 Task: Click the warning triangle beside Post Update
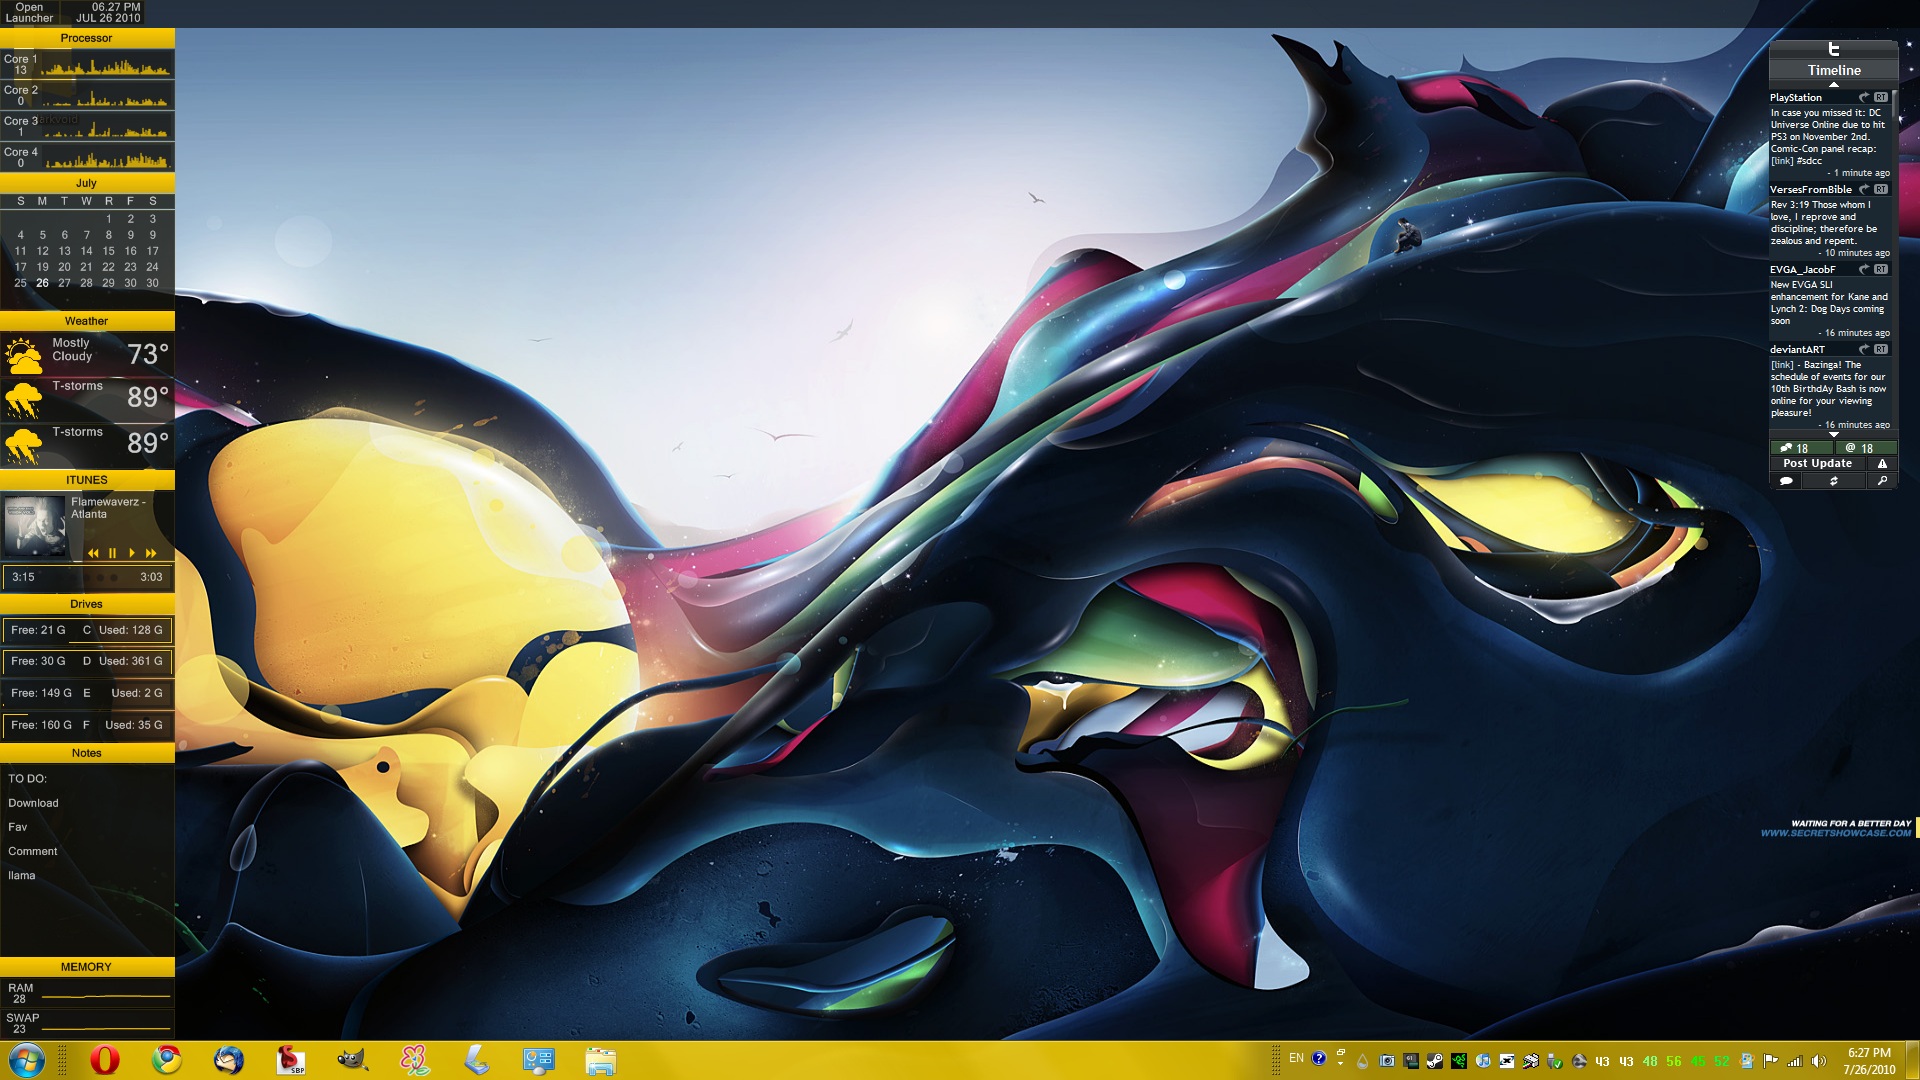[x=1882, y=464]
